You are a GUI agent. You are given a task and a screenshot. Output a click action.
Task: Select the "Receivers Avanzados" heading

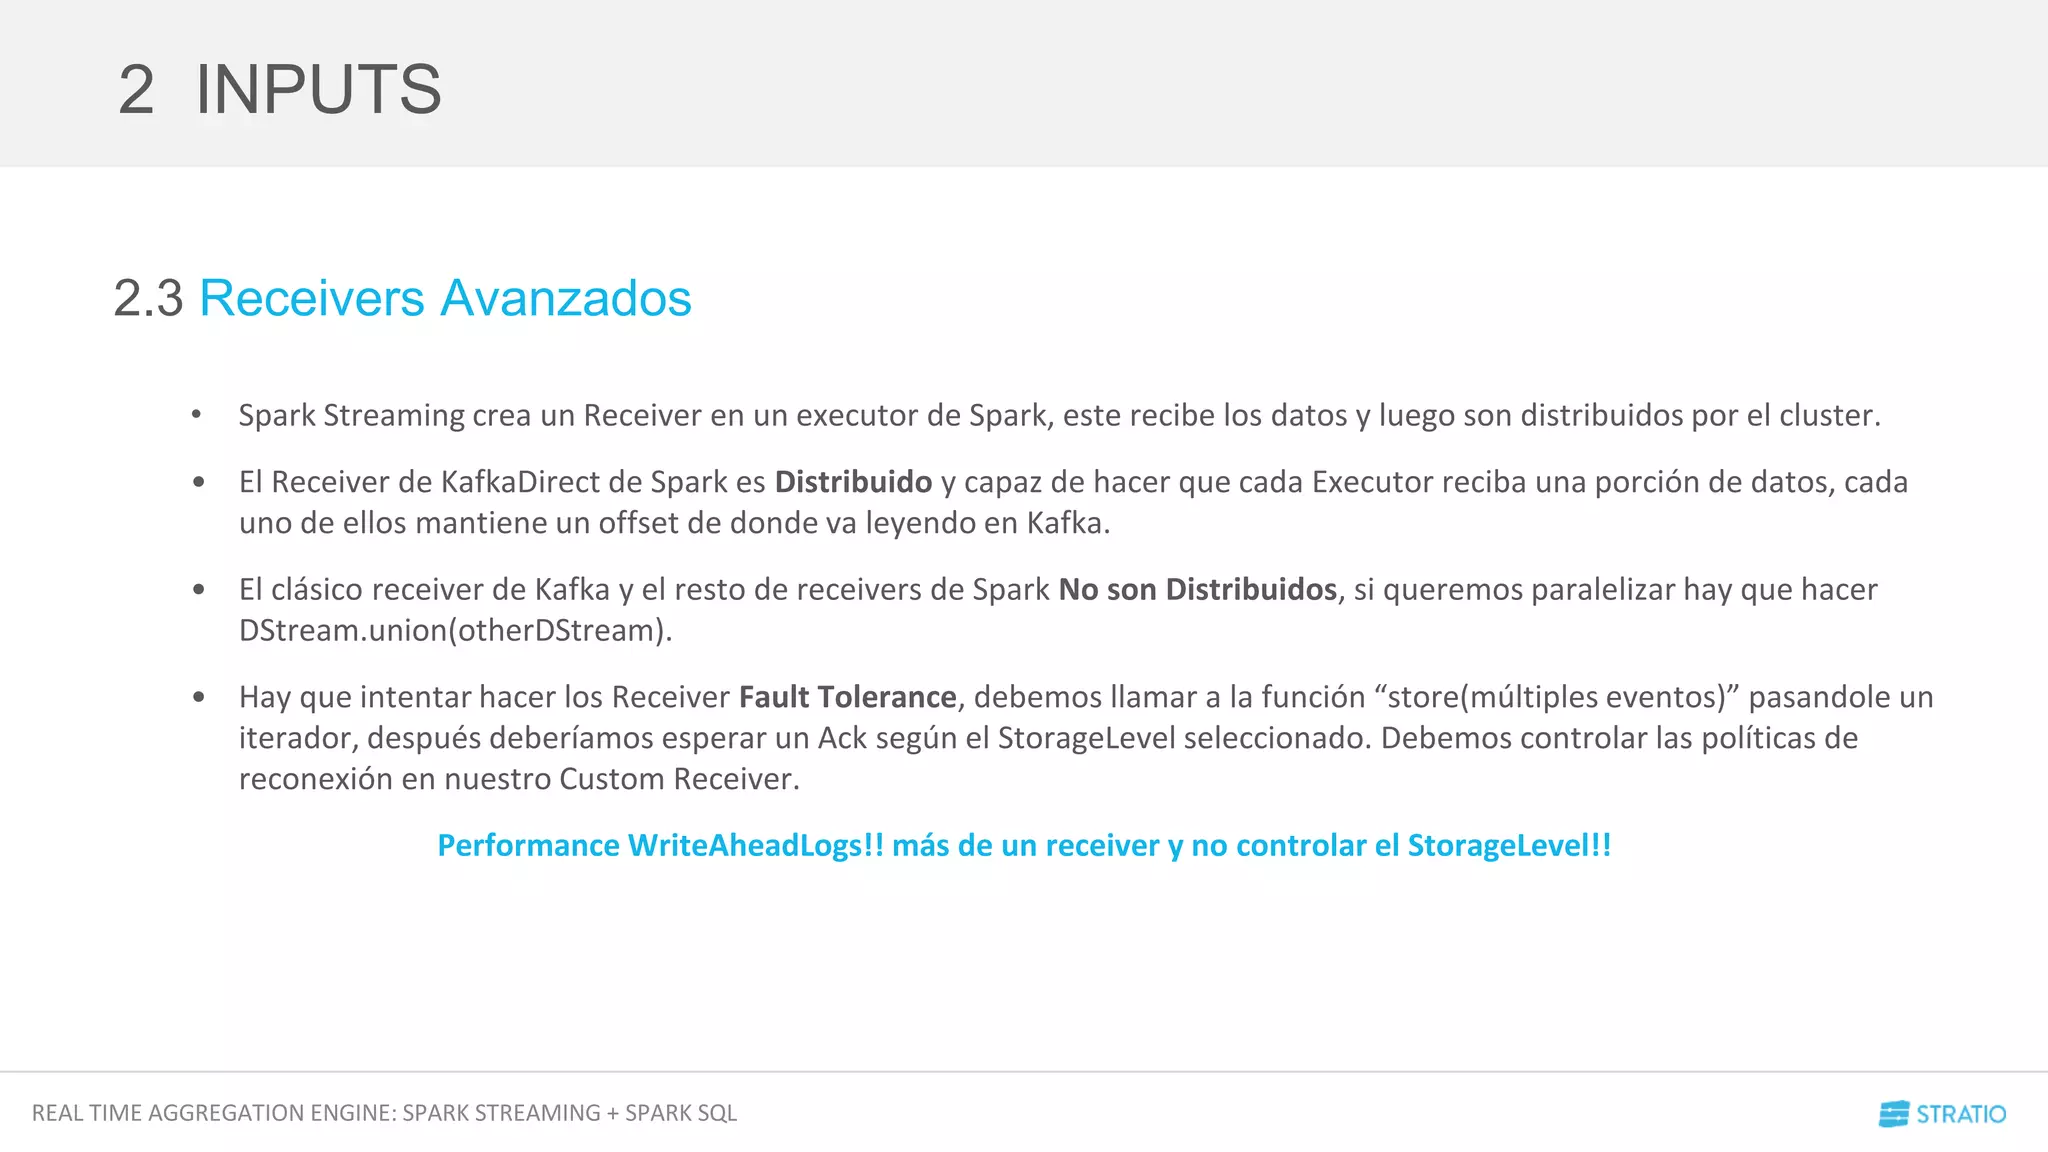(x=445, y=298)
